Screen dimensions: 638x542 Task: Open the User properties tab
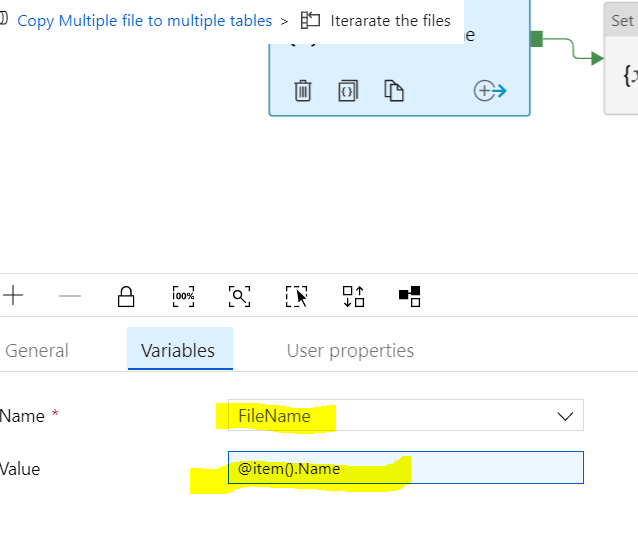click(350, 350)
